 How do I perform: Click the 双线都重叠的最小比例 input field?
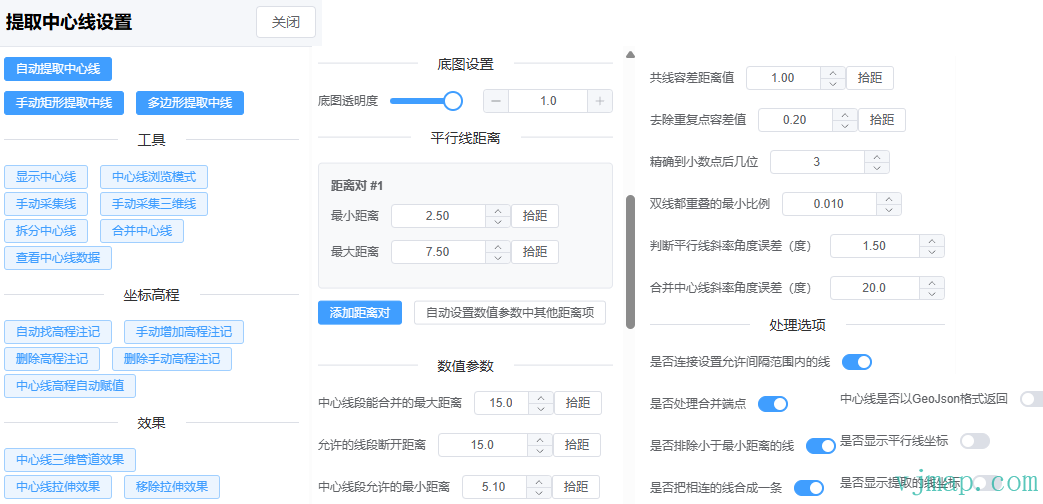tap(828, 204)
